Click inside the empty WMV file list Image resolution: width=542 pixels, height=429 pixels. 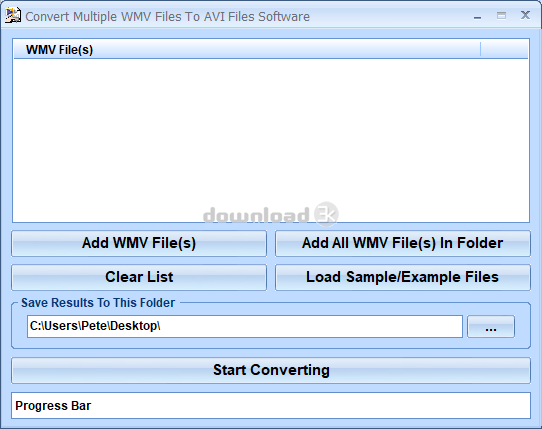coord(271,140)
